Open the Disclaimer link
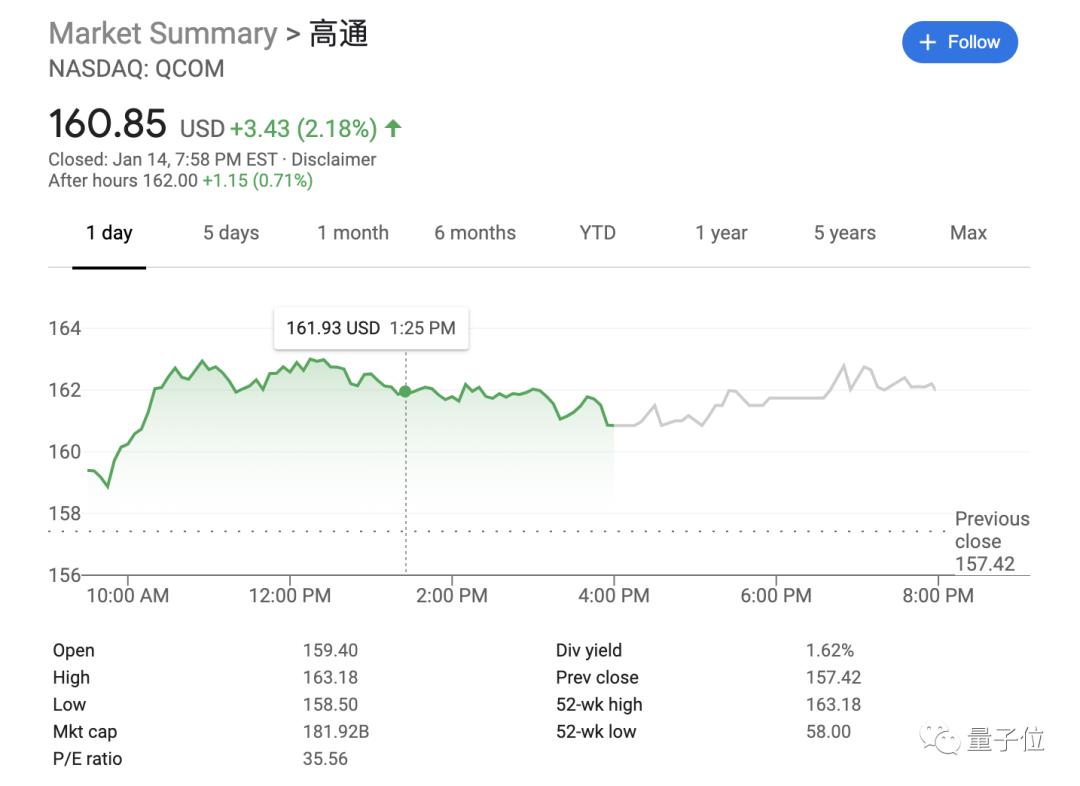This screenshot has height=786, width=1080. point(334,159)
